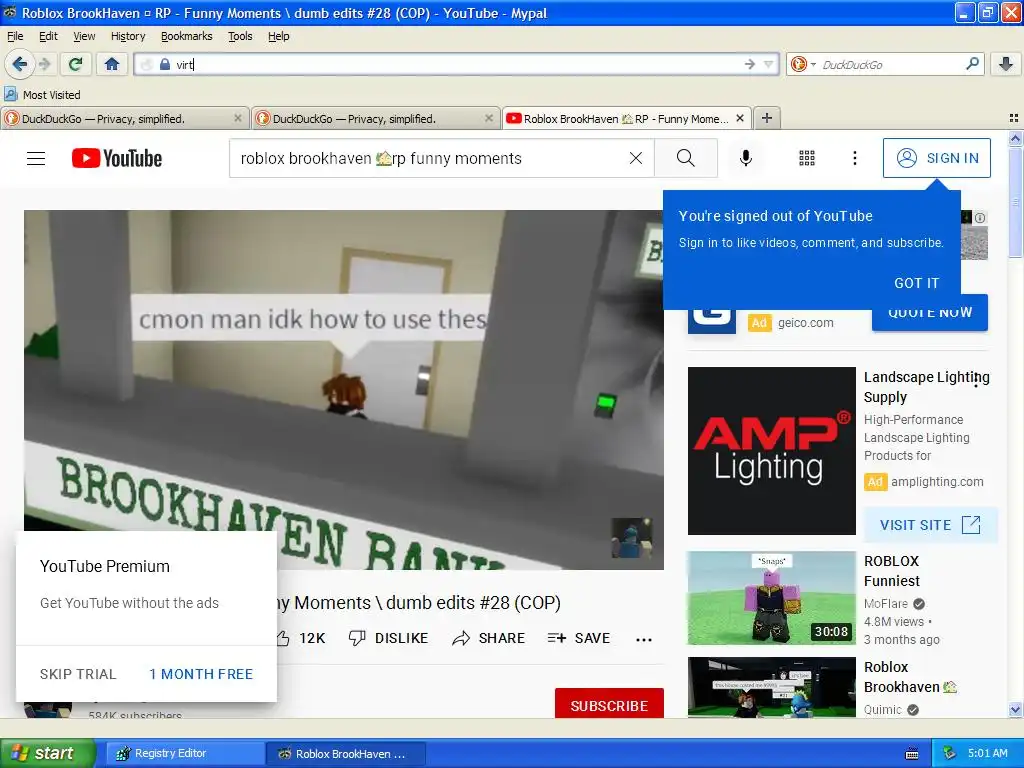Open the geico.com ad link
1024x768 pixels.
coord(805,323)
